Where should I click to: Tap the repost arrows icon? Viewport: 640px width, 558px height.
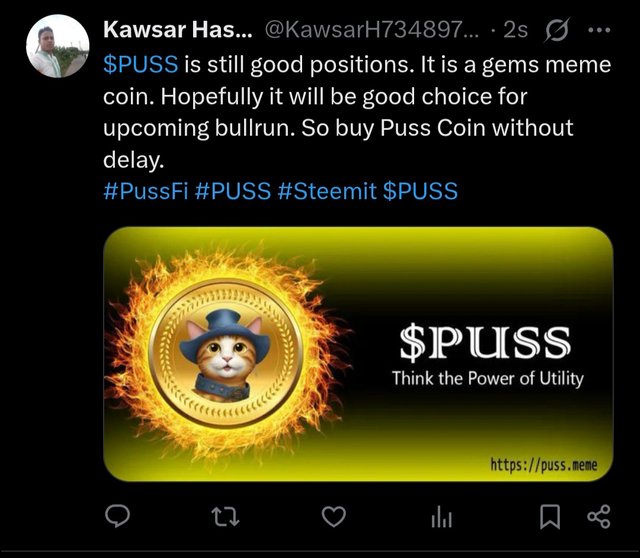click(227, 517)
